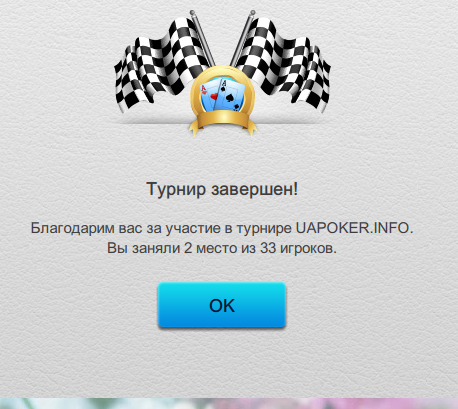Image resolution: width=458 pixels, height=409 pixels.
Task: Click the UAPOKER.INFO tournament name
Action: (354, 228)
